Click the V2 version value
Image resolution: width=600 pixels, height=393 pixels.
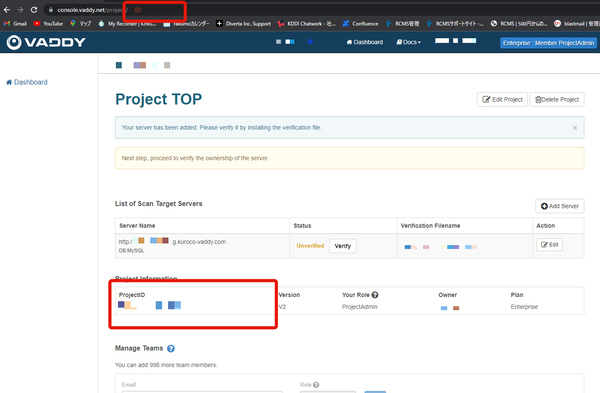tap(282, 307)
